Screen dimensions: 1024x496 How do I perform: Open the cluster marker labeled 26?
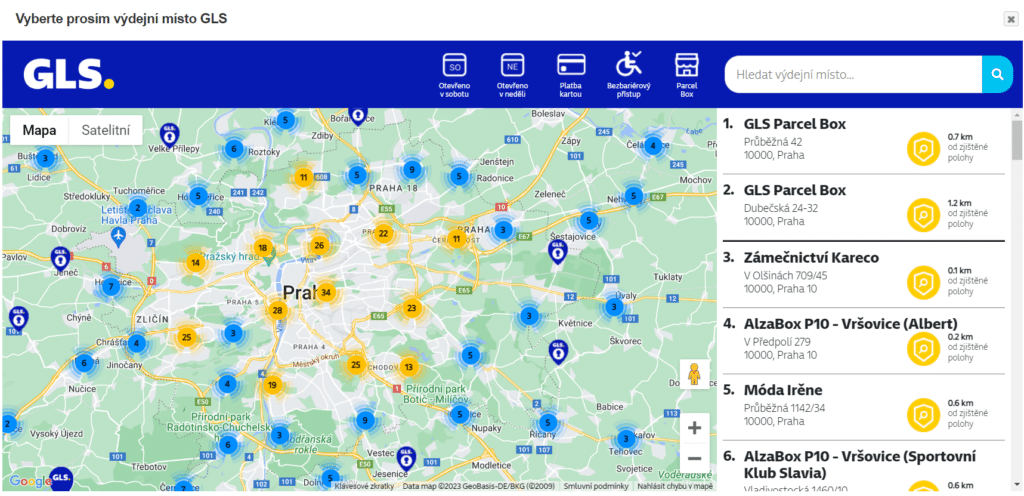[319, 245]
